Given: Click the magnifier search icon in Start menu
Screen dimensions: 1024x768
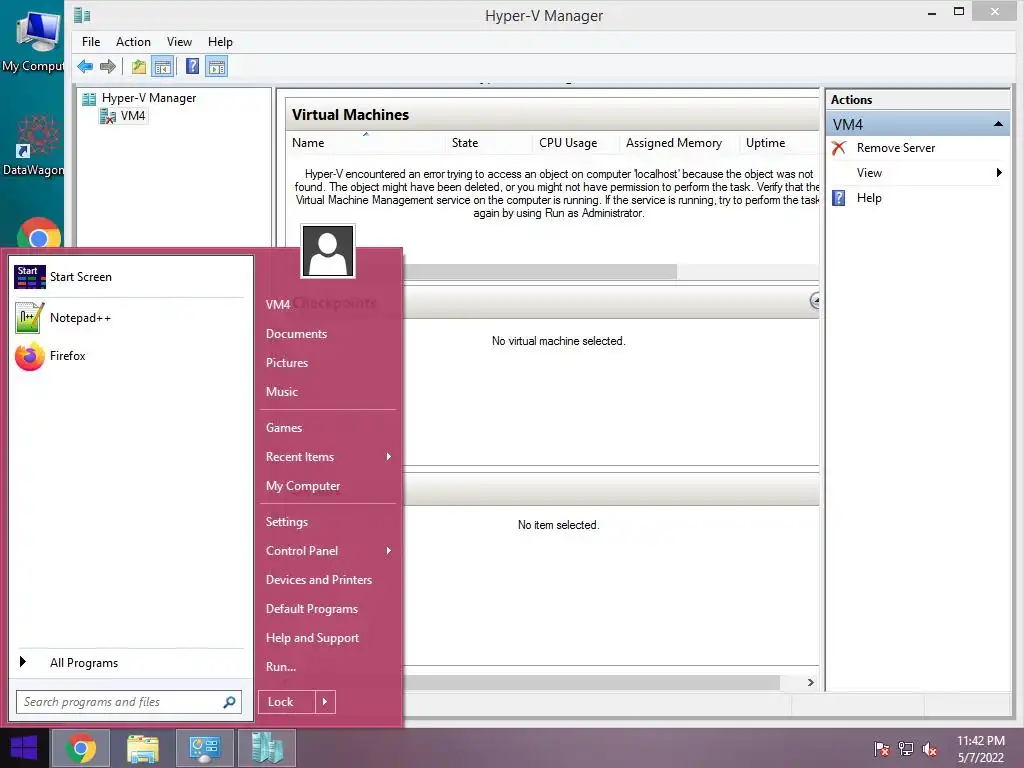Looking at the screenshot, I should tap(229, 702).
